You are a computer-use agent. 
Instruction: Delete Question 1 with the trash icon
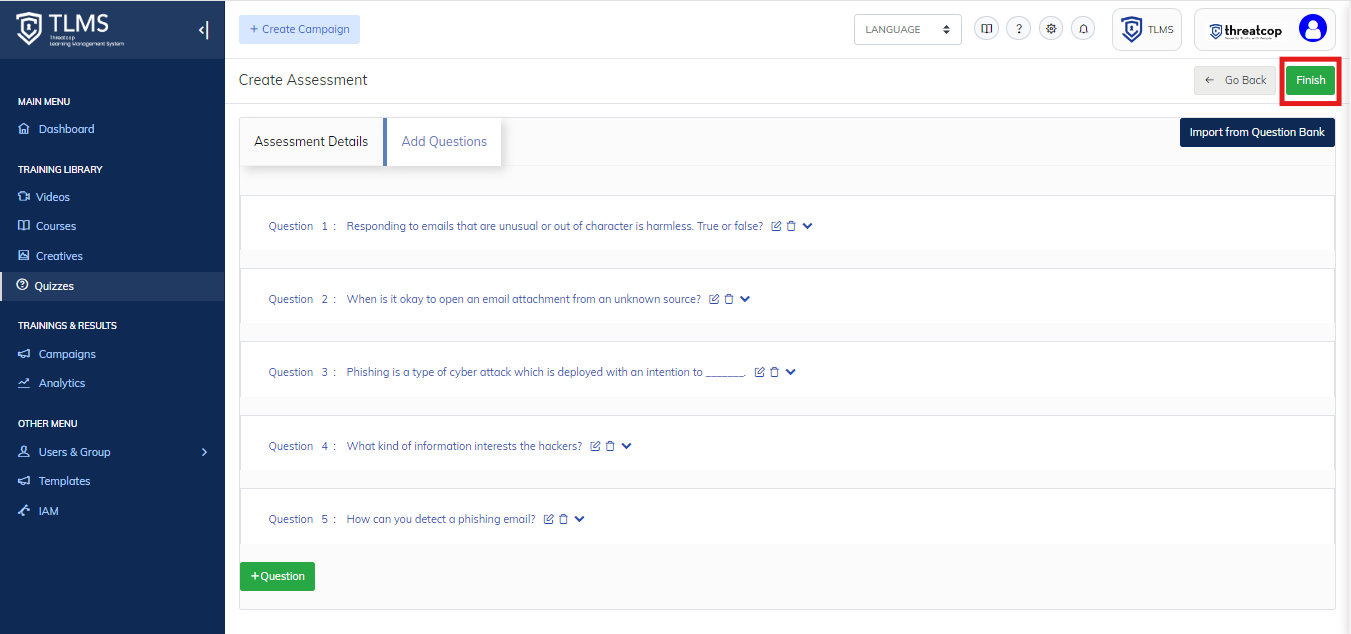791,226
